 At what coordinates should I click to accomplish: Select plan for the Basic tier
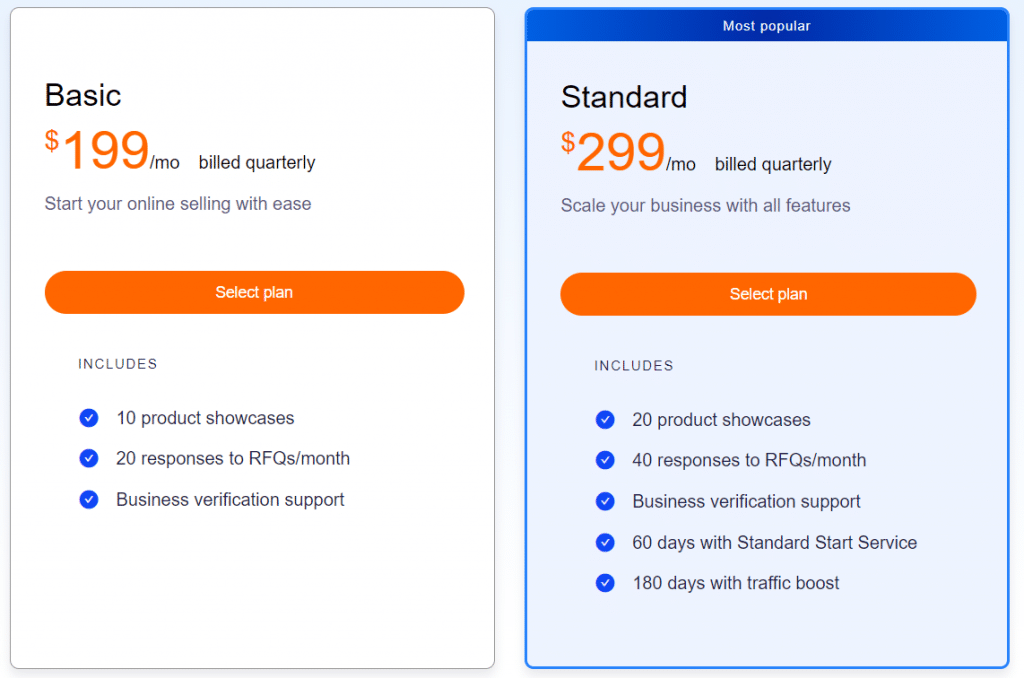pos(254,292)
